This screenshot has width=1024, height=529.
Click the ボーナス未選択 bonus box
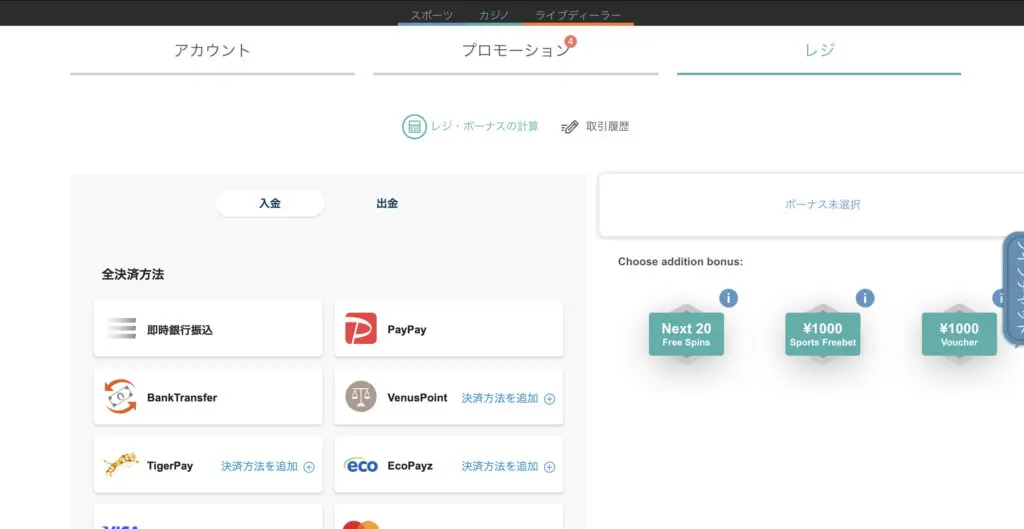click(x=811, y=204)
